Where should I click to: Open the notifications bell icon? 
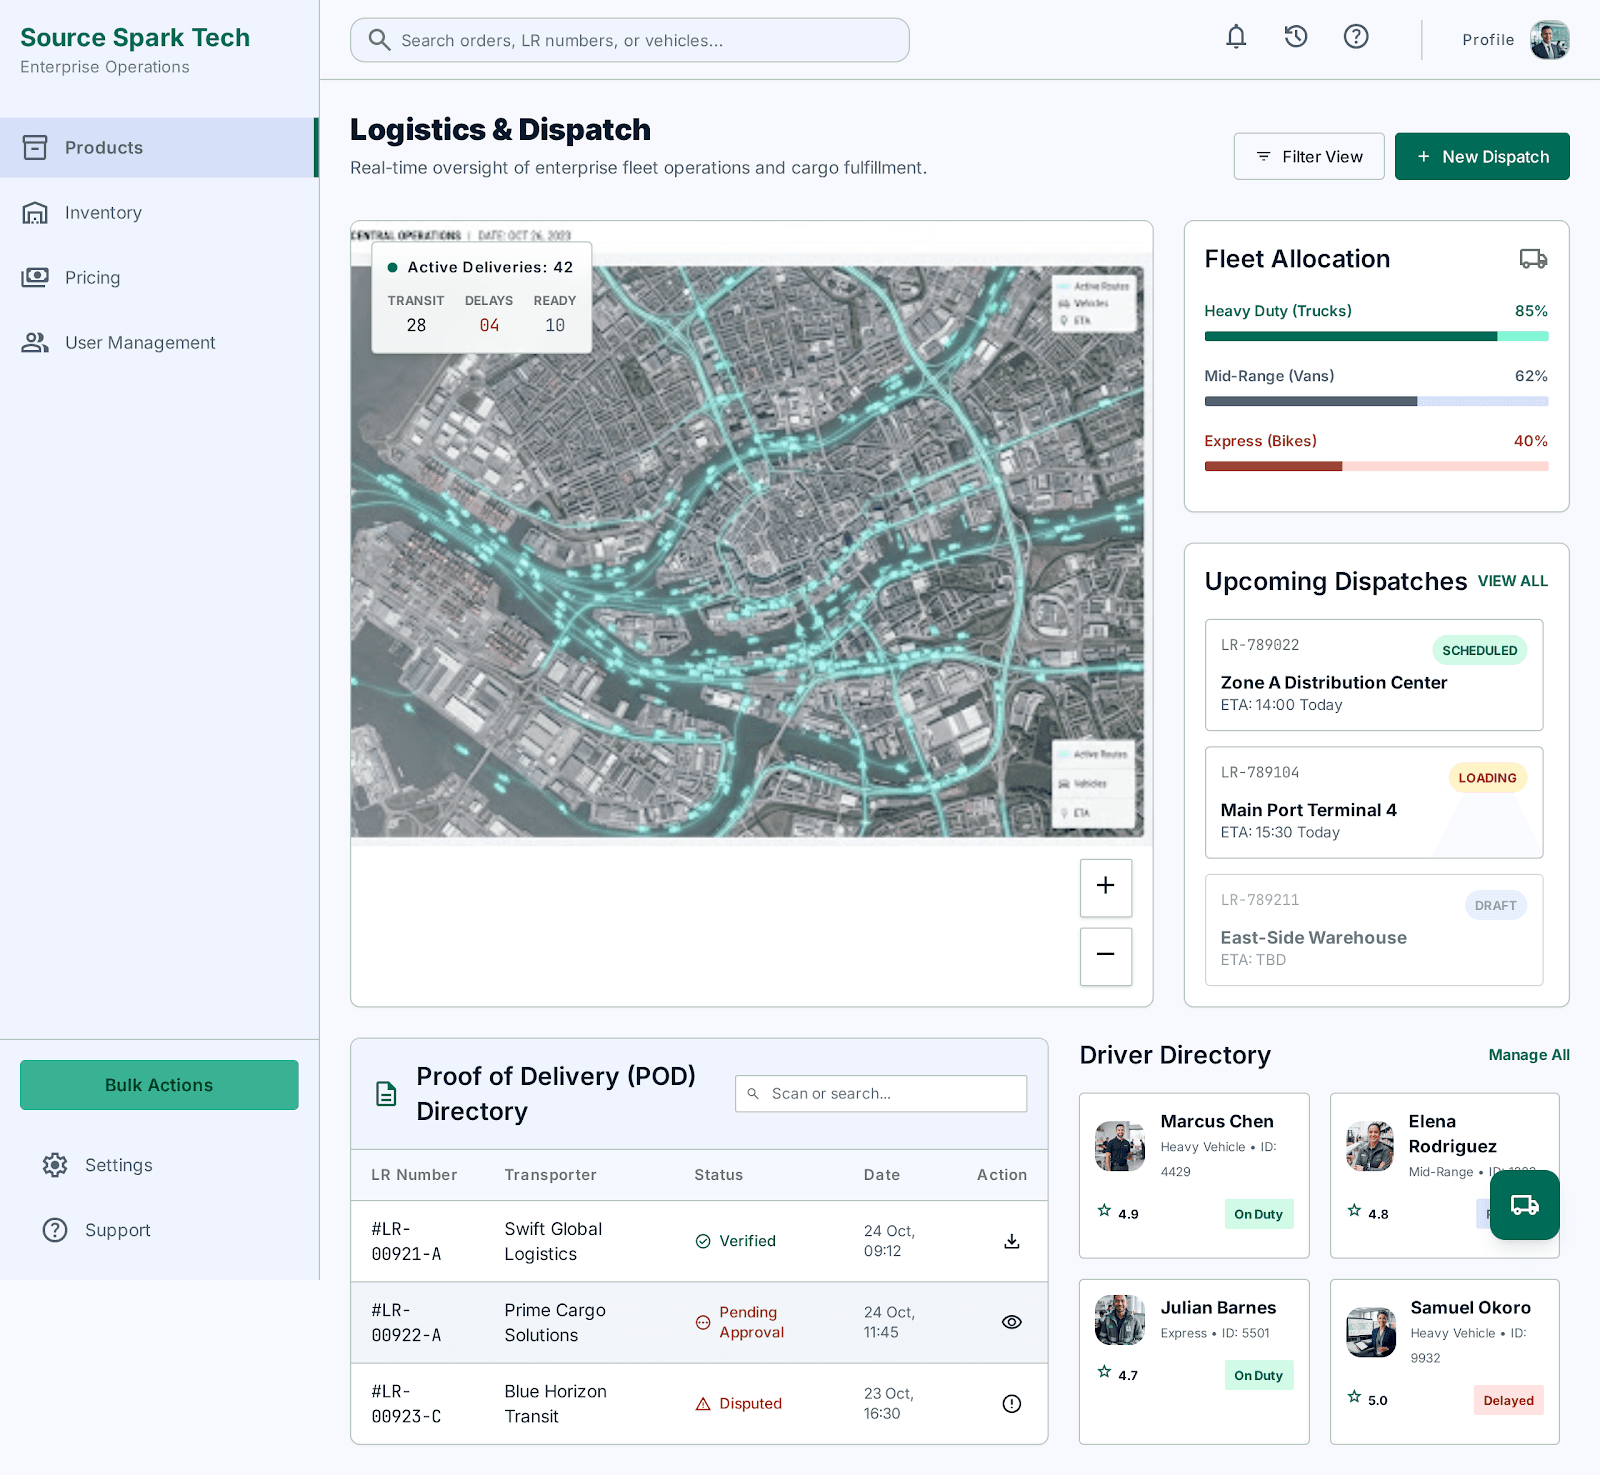coord(1236,37)
